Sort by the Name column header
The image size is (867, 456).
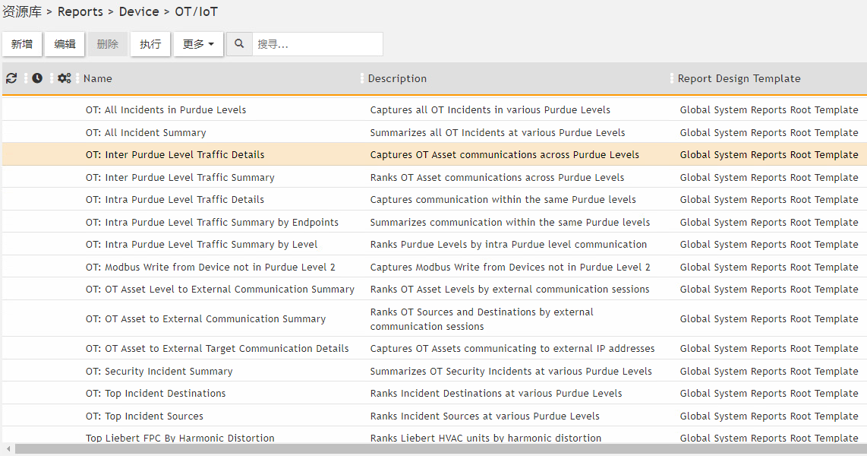point(98,78)
